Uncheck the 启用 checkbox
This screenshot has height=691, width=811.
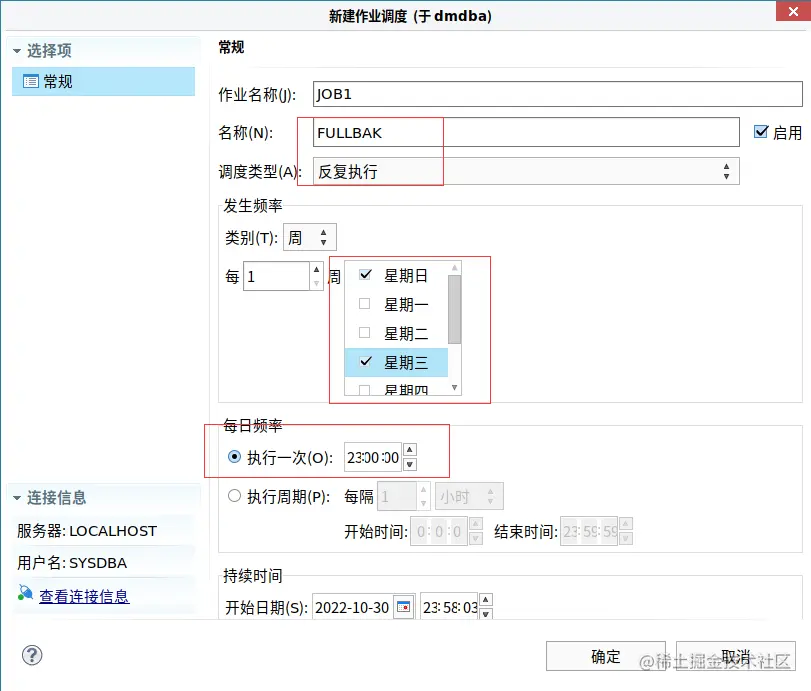(x=763, y=131)
